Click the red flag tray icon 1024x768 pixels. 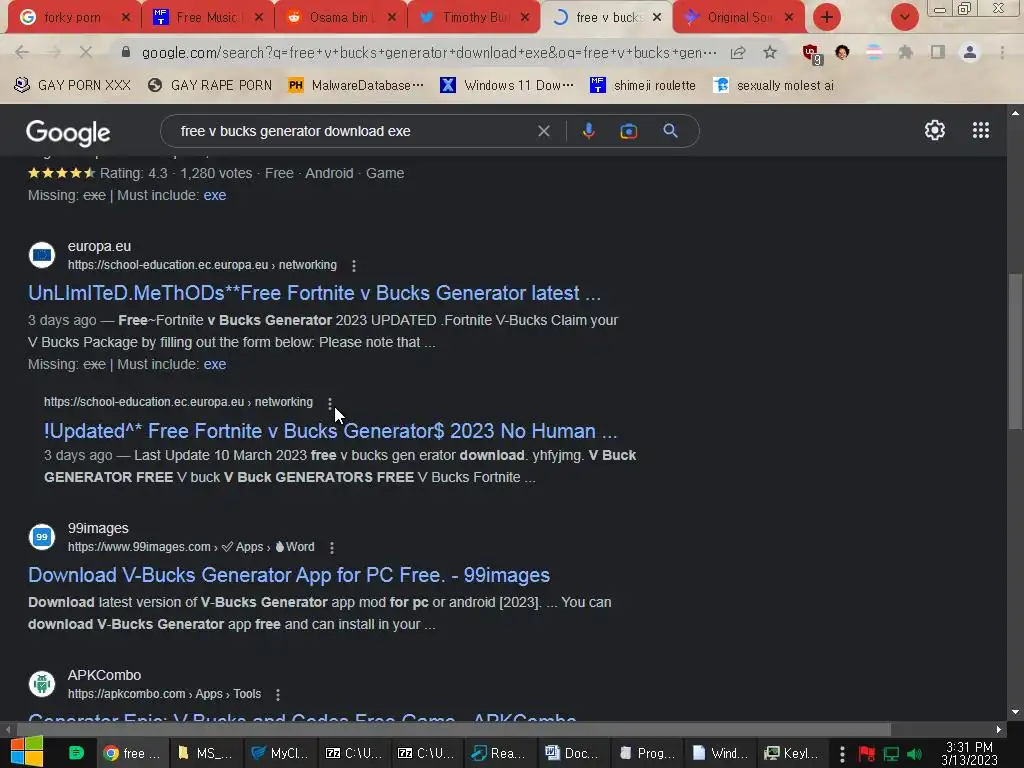867,754
